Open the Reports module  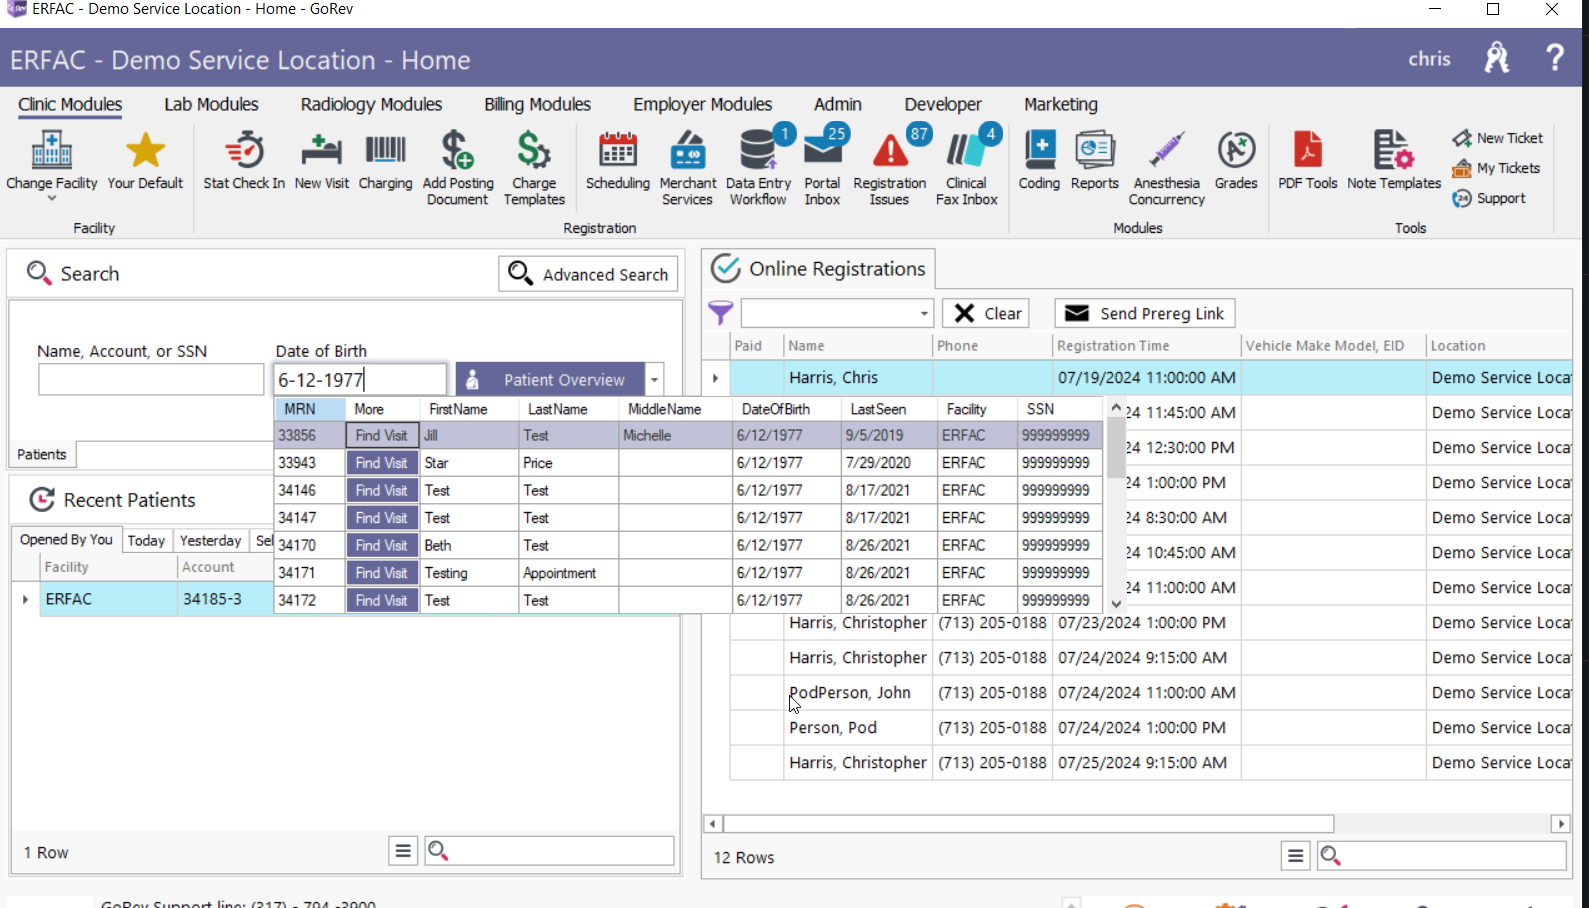click(x=1094, y=160)
